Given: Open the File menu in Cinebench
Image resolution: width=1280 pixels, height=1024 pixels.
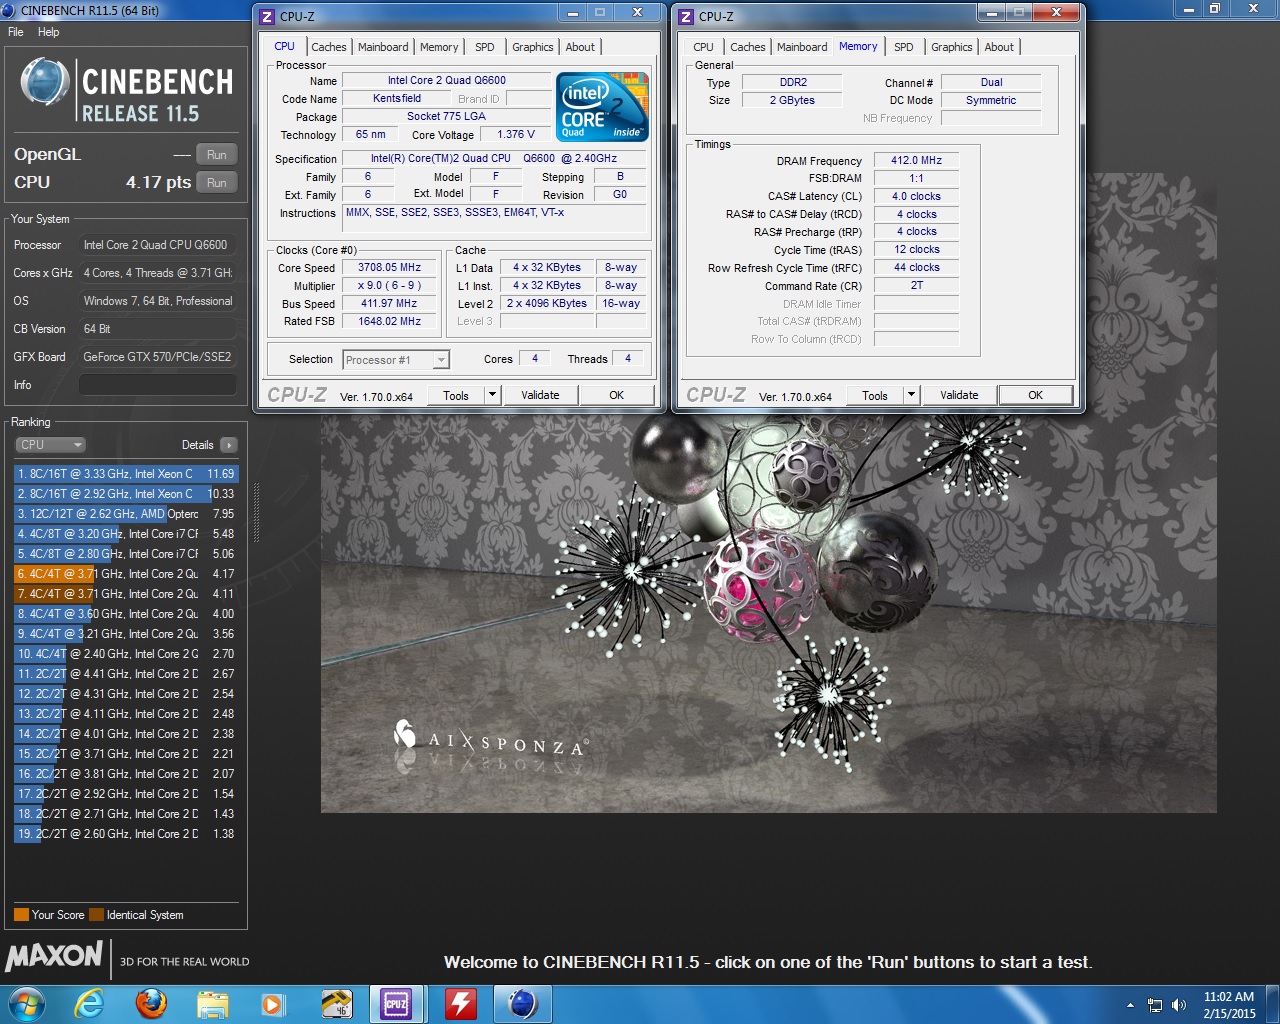Looking at the screenshot, I should click(16, 32).
